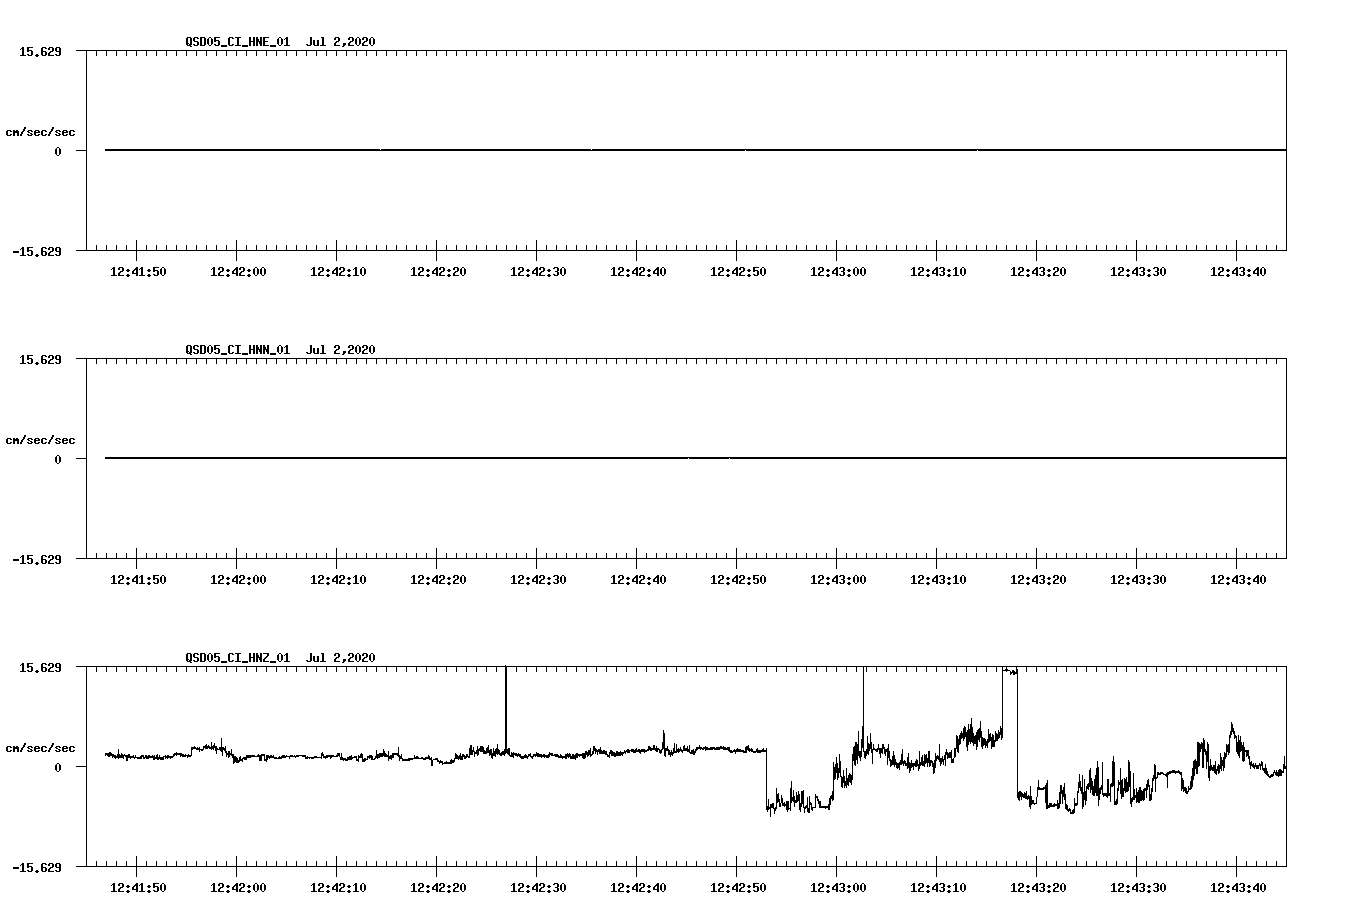The height and width of the screenshot is (924, 1358).
Task: Click the flat HNE trace line
Action: tap(695, 150)
